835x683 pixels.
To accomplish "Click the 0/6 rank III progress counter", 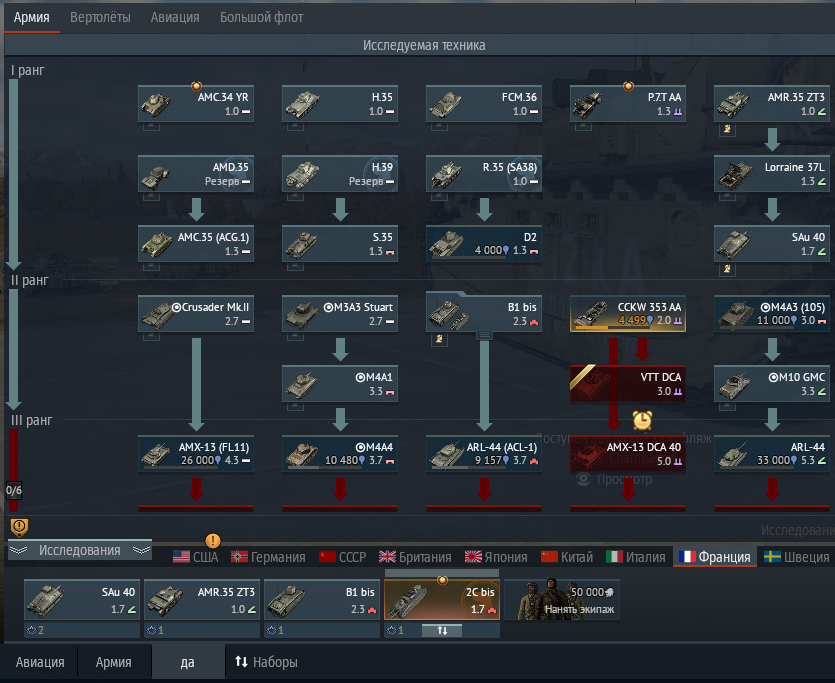I will tap(14, 490).
